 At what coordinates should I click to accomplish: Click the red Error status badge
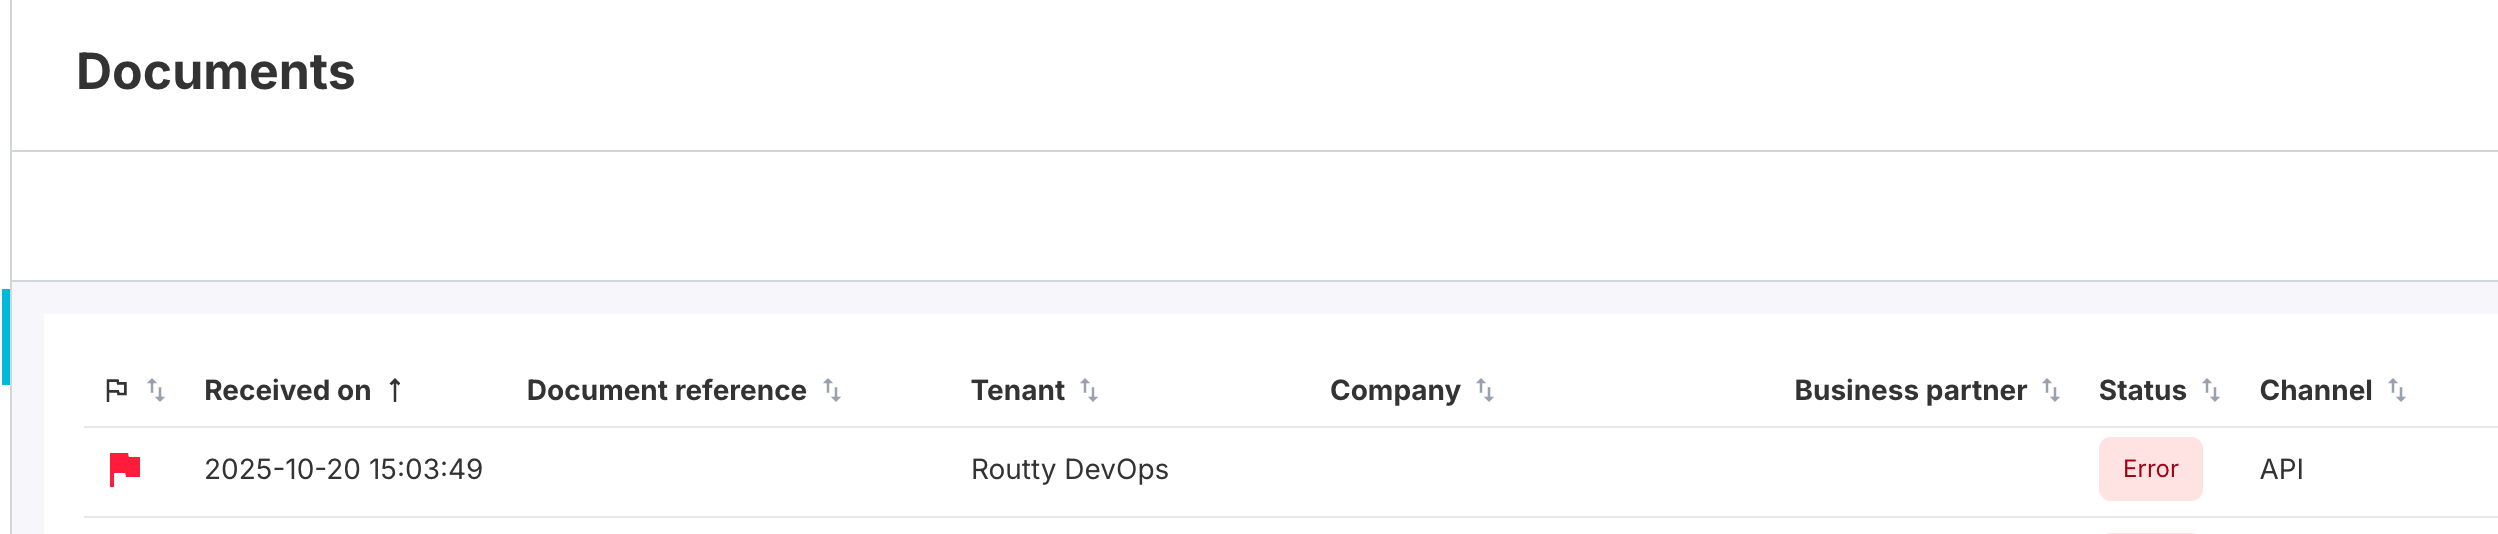point(2150,469)
